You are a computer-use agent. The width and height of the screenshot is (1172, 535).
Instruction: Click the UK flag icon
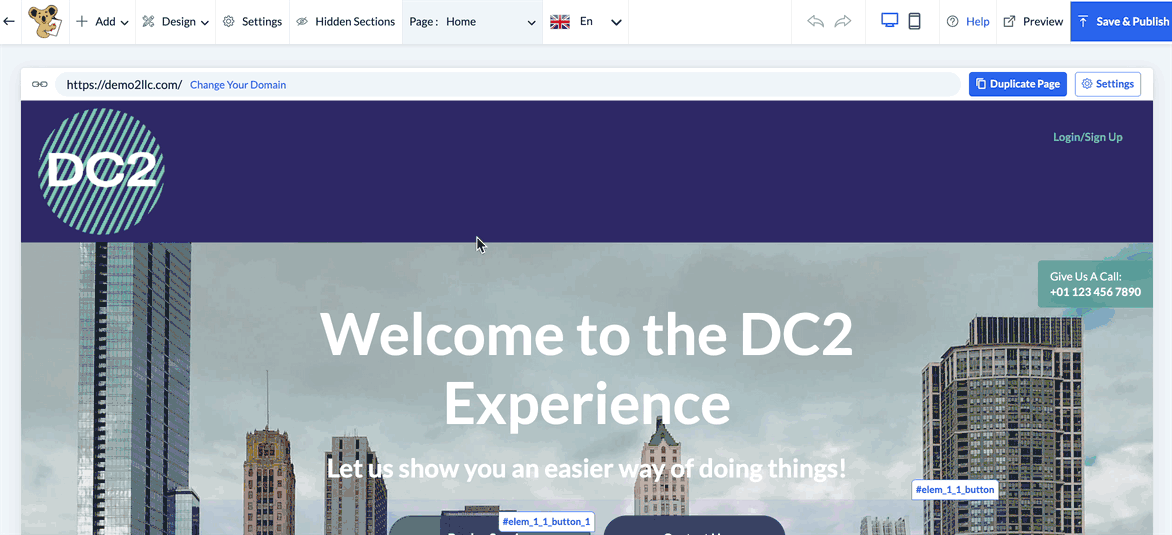point(560,22)
